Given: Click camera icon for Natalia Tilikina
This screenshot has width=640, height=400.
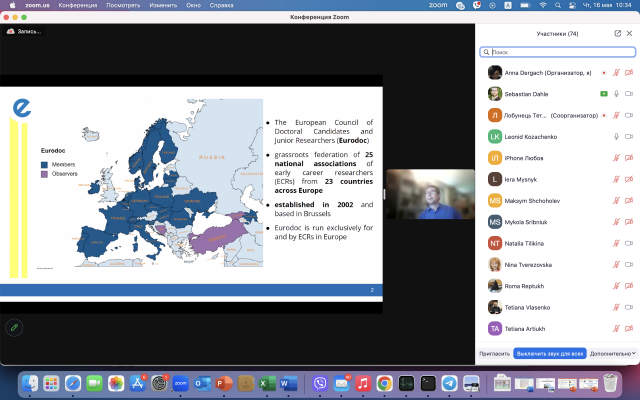Looking at the screenshot, I should pos(629,243).
